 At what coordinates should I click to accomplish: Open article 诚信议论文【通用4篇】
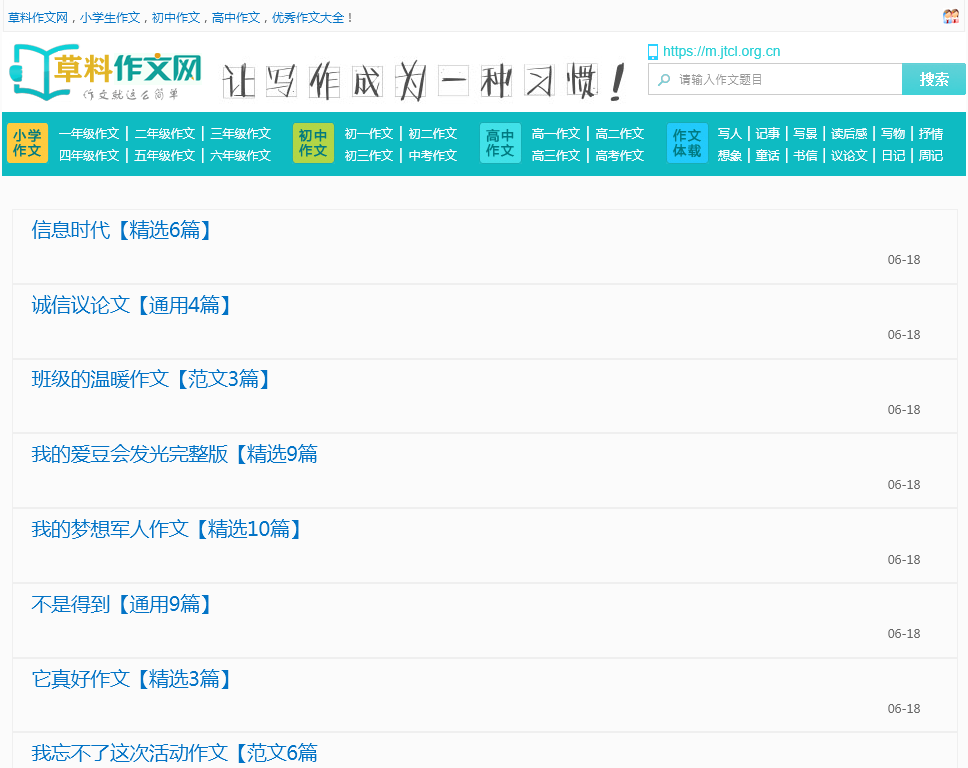tap(132, 305)
